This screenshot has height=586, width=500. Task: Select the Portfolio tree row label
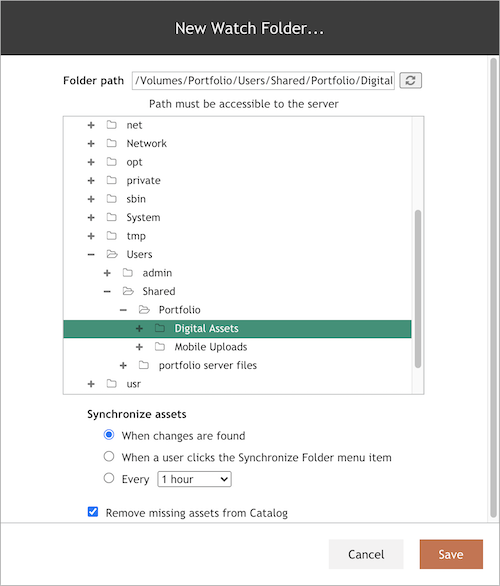click(x=180, y=310)
